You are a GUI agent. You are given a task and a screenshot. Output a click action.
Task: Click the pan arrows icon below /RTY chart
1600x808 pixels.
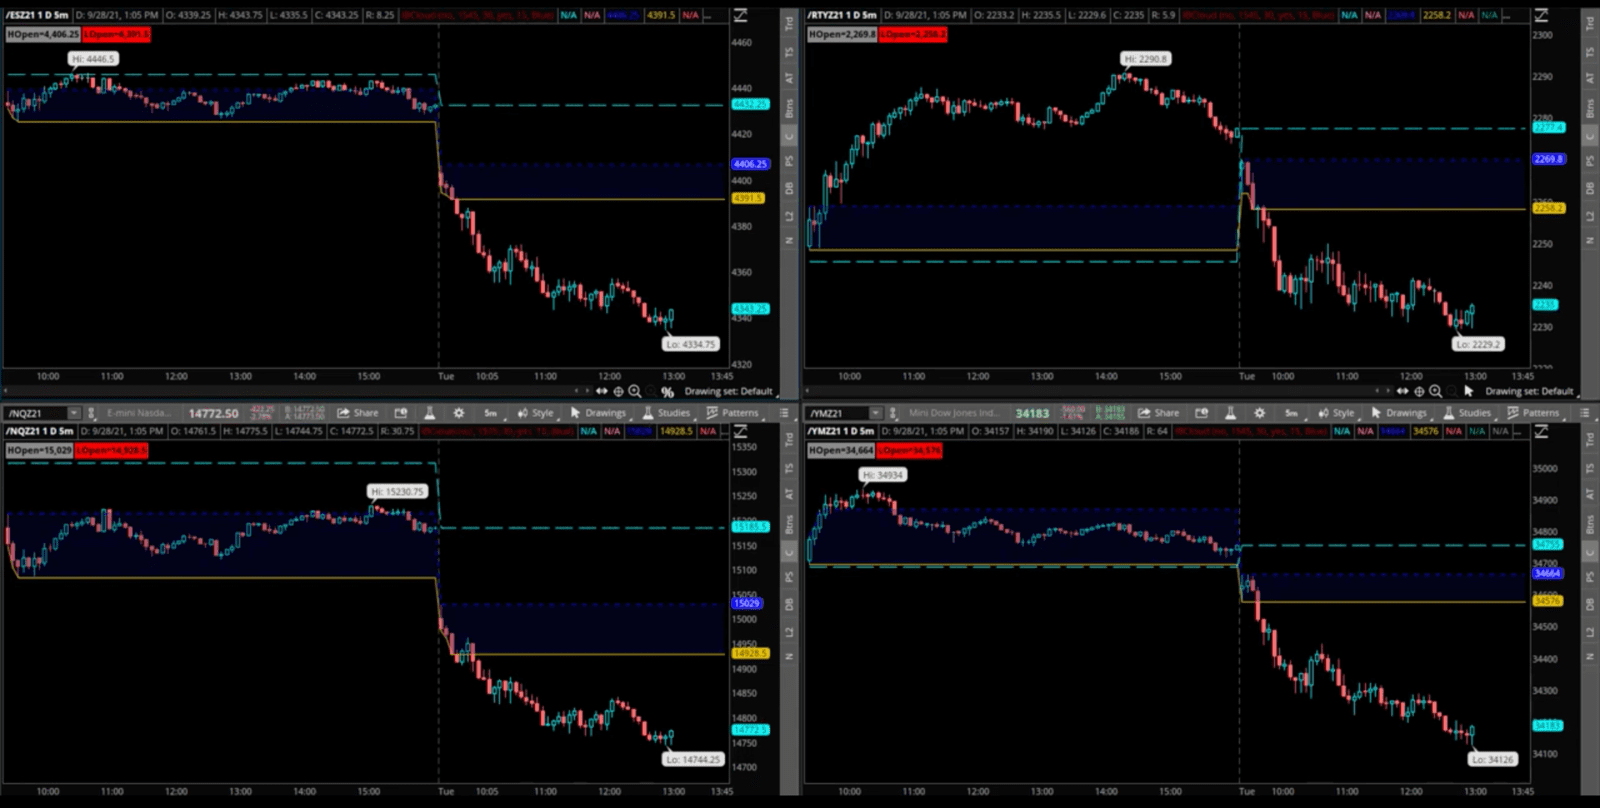point(1403,391)
